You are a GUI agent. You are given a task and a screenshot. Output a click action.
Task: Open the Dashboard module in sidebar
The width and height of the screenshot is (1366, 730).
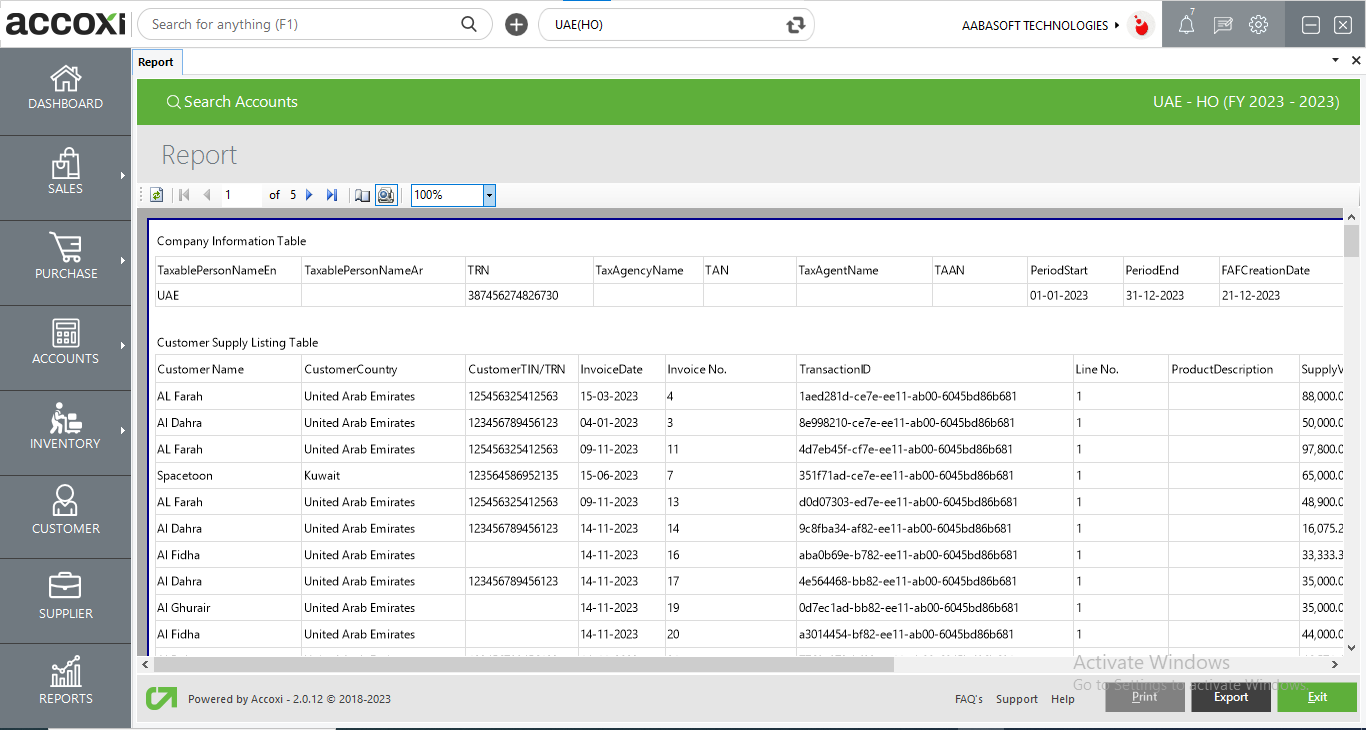pyautogui.click(x=65, y=90)
